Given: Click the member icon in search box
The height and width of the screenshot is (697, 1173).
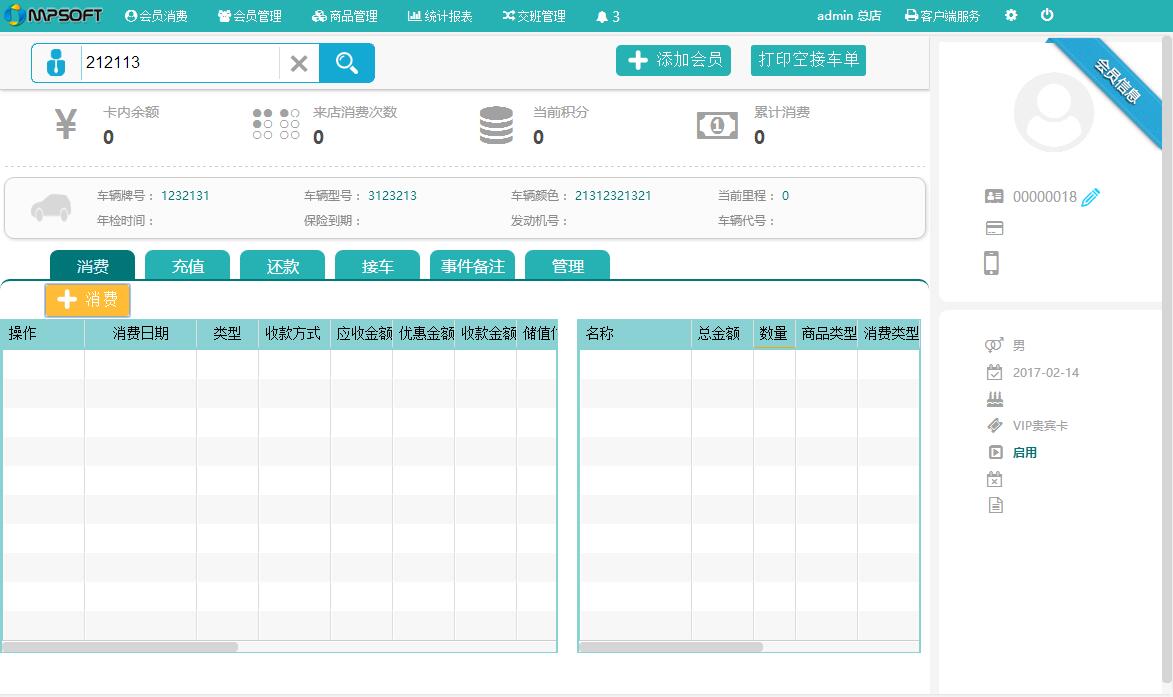Looking at the screenshot, I should click(55, 63).
